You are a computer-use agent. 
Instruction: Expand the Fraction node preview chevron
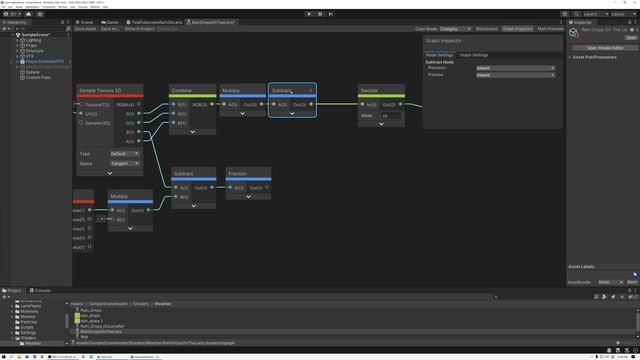[249, 197]
